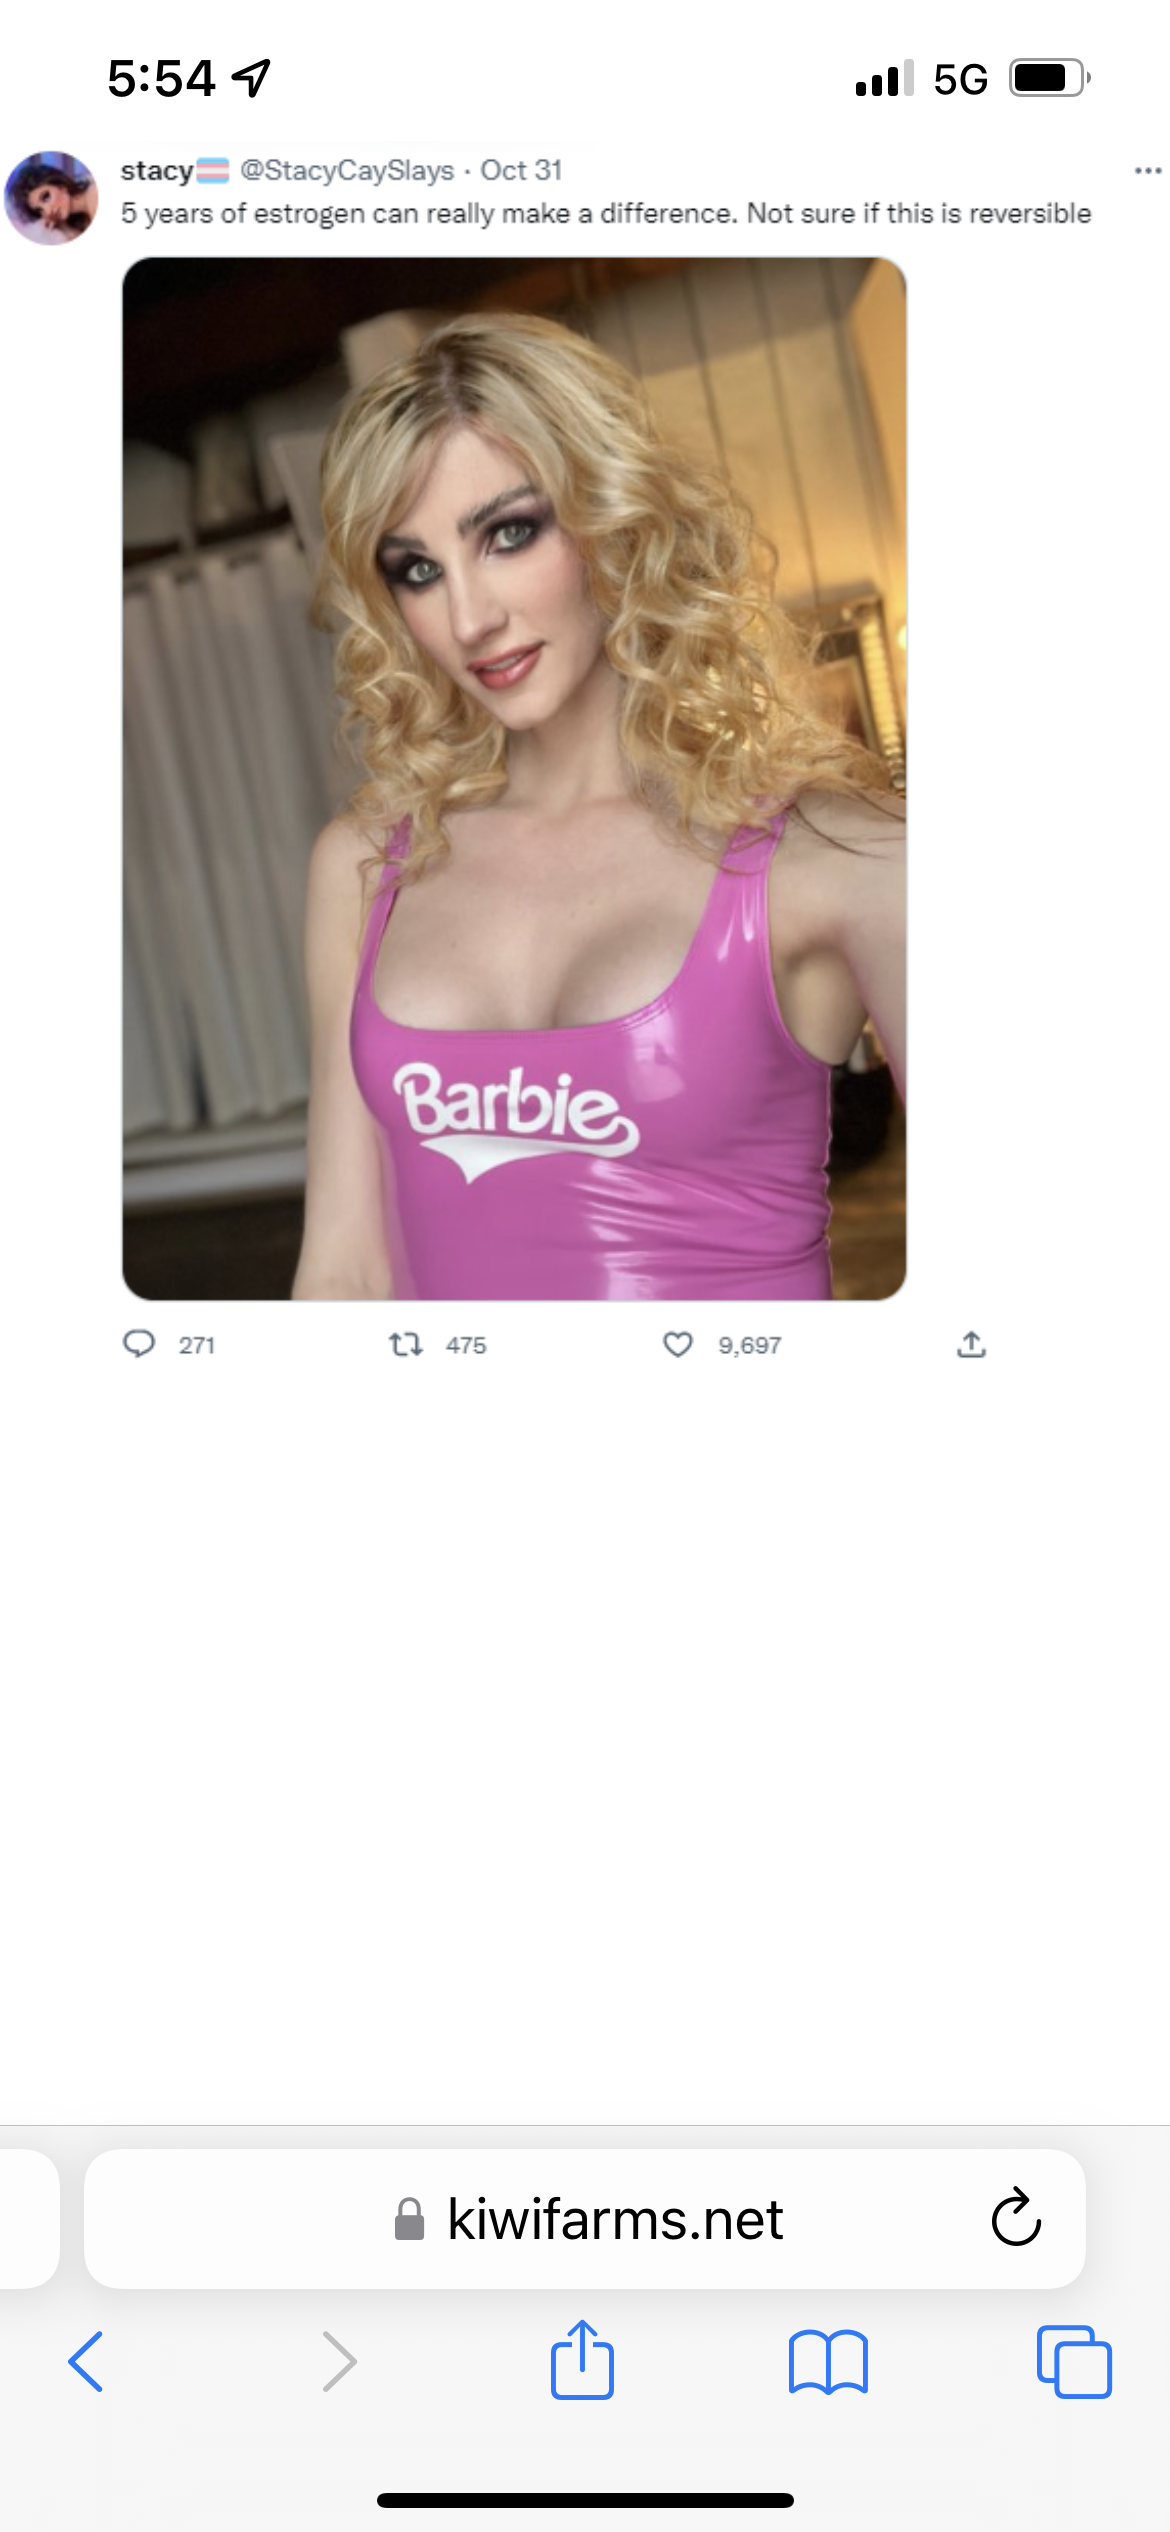The width and height of the screenshot is (1170, 2532).
Task: Open Safari share sheet icon
Action: [582, 2359]
